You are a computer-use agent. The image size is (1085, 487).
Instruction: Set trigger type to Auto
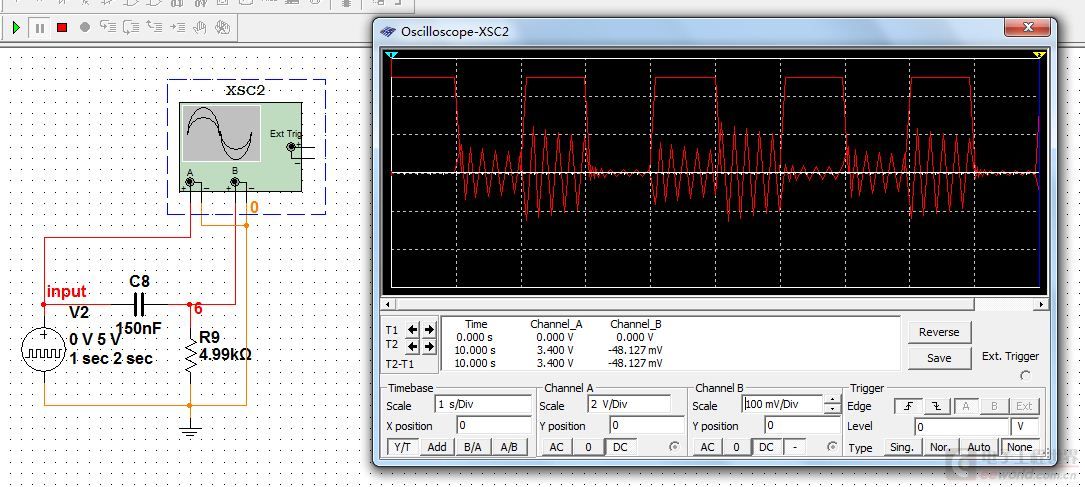point(979,447)
